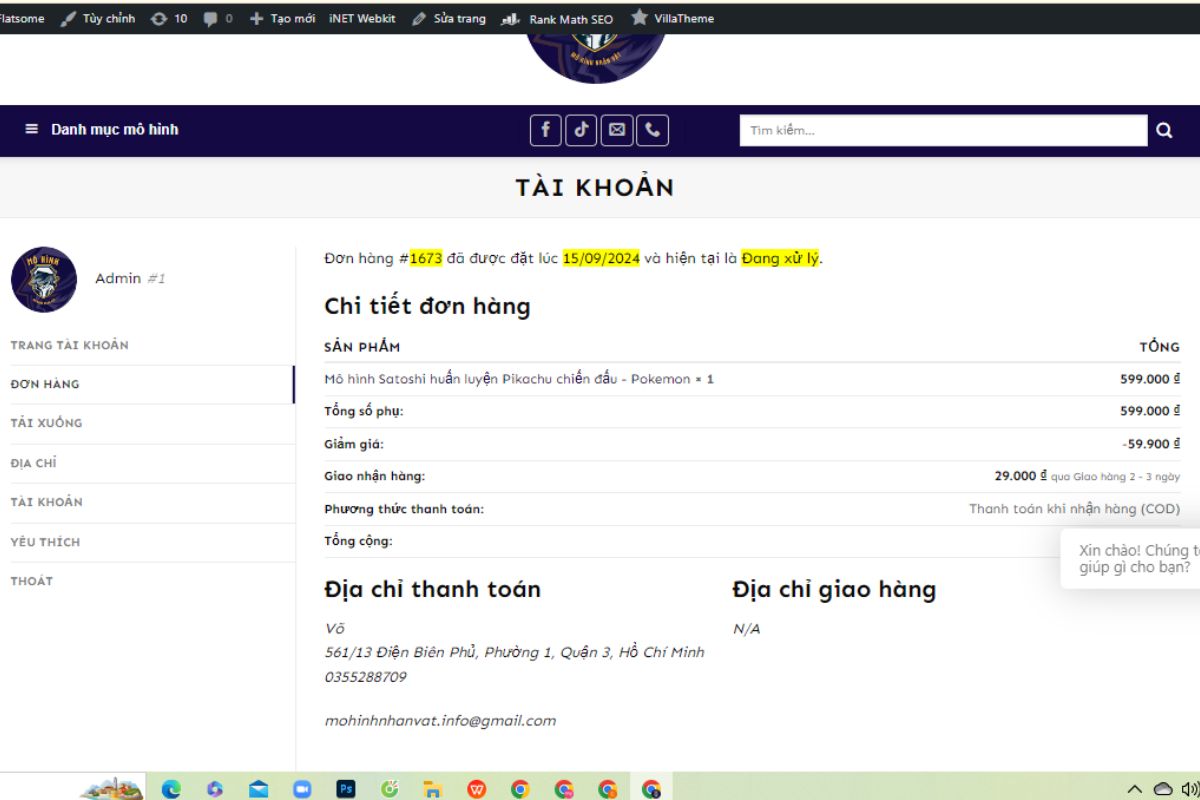Open Flatsome menu in the admin bar
This screenshot has height=800, width=1200.
[22, 18]
